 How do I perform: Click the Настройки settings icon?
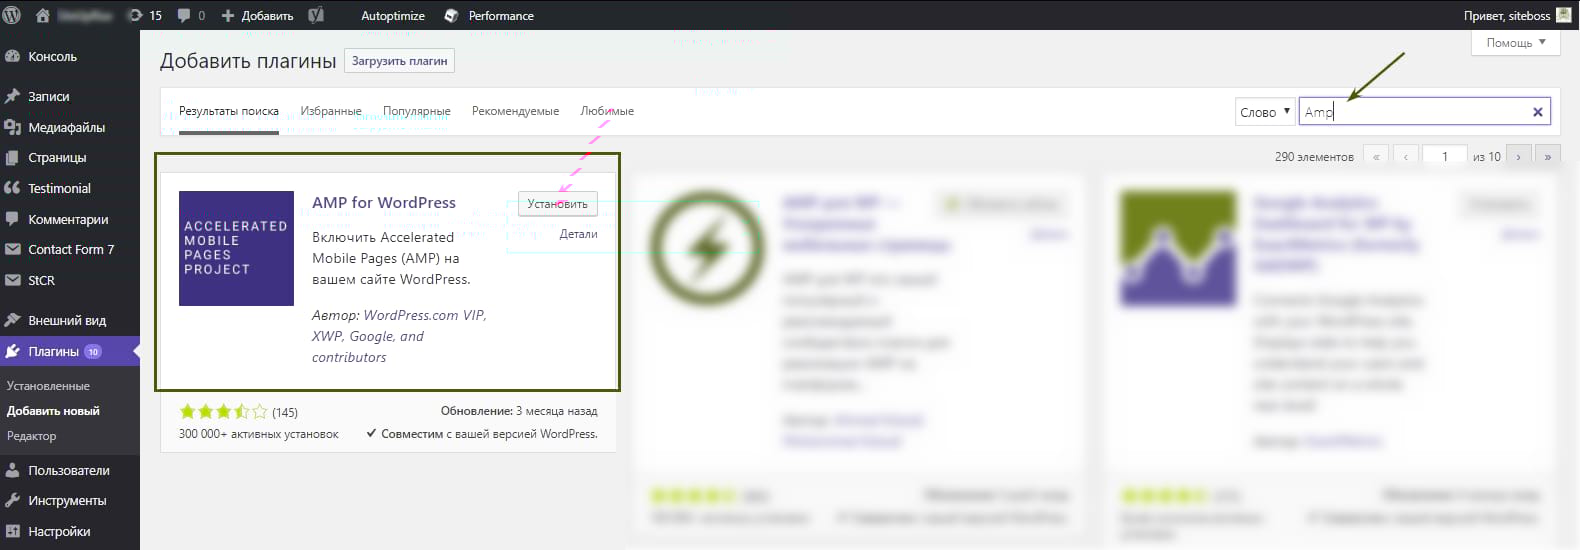[x=12, y=531]
